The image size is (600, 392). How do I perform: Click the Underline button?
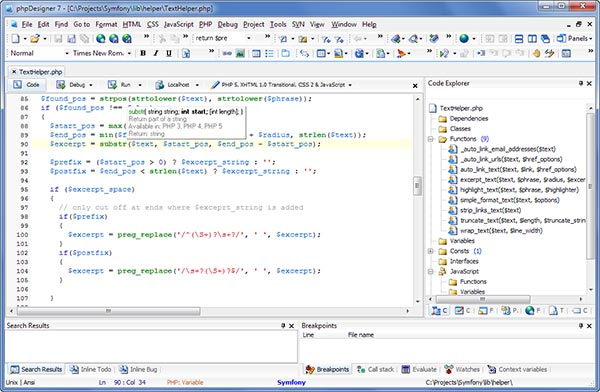(169, 53)
